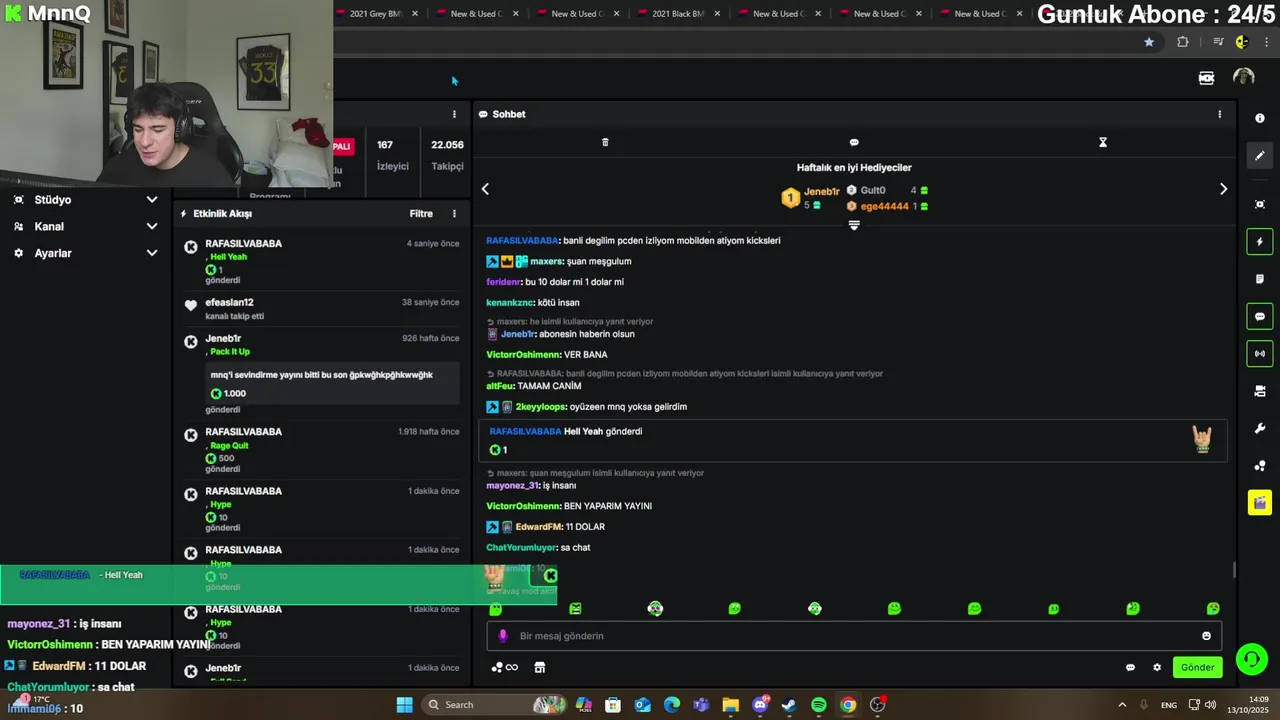Image resolution: width=1280 pixels, height=720 pixels.
Task: Open the profile avatar menu
Action: tap(1243, 77)
